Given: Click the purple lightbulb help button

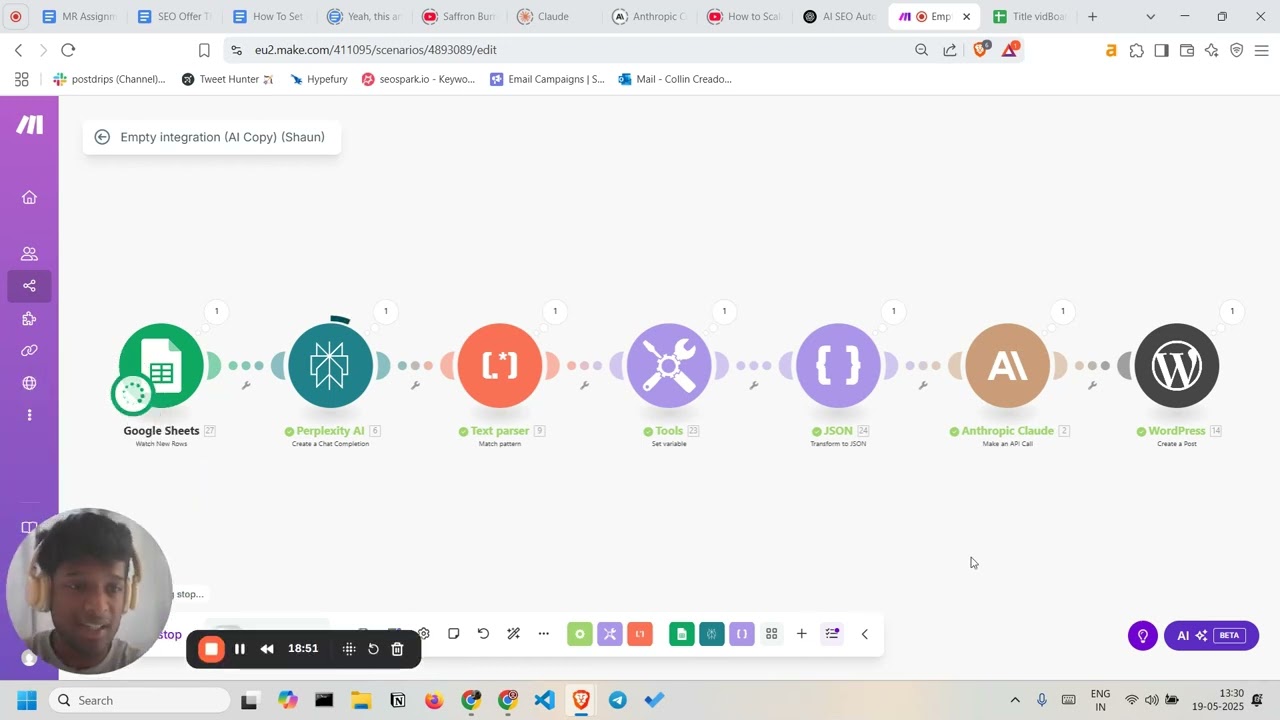Looking at the screenshot, I should [1143, 636].
